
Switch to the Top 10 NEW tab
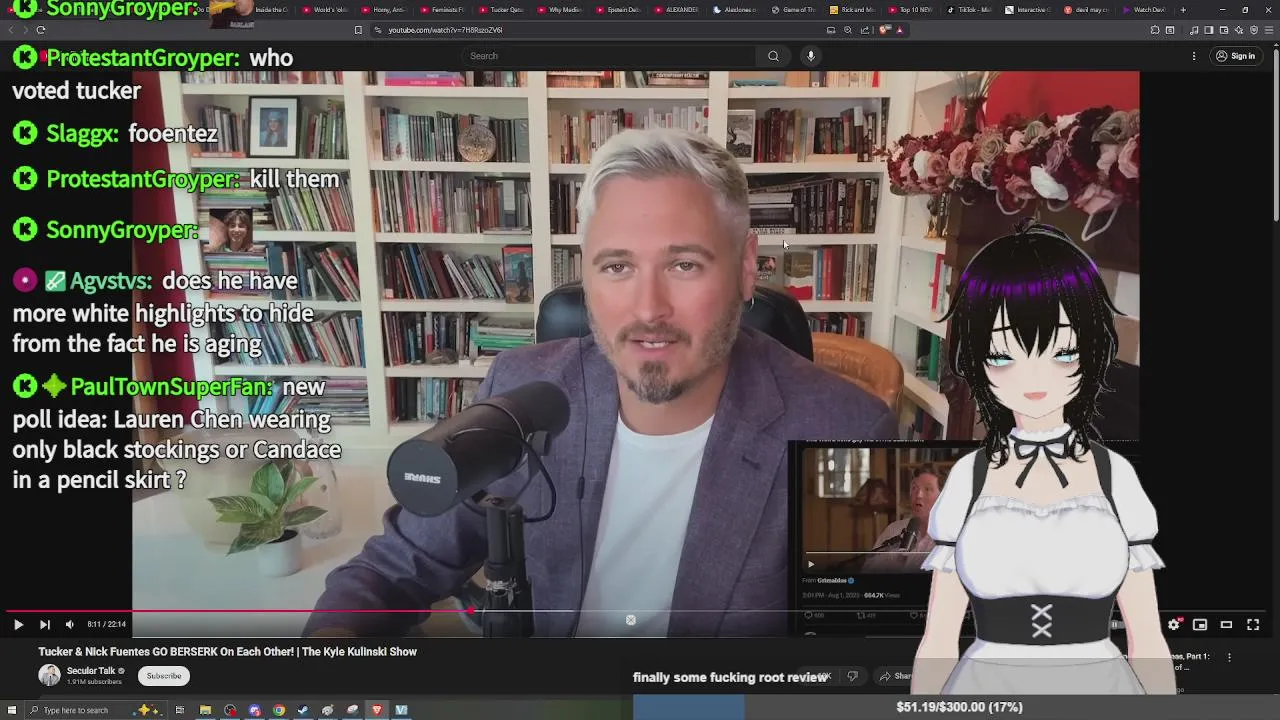pos(912,10)
